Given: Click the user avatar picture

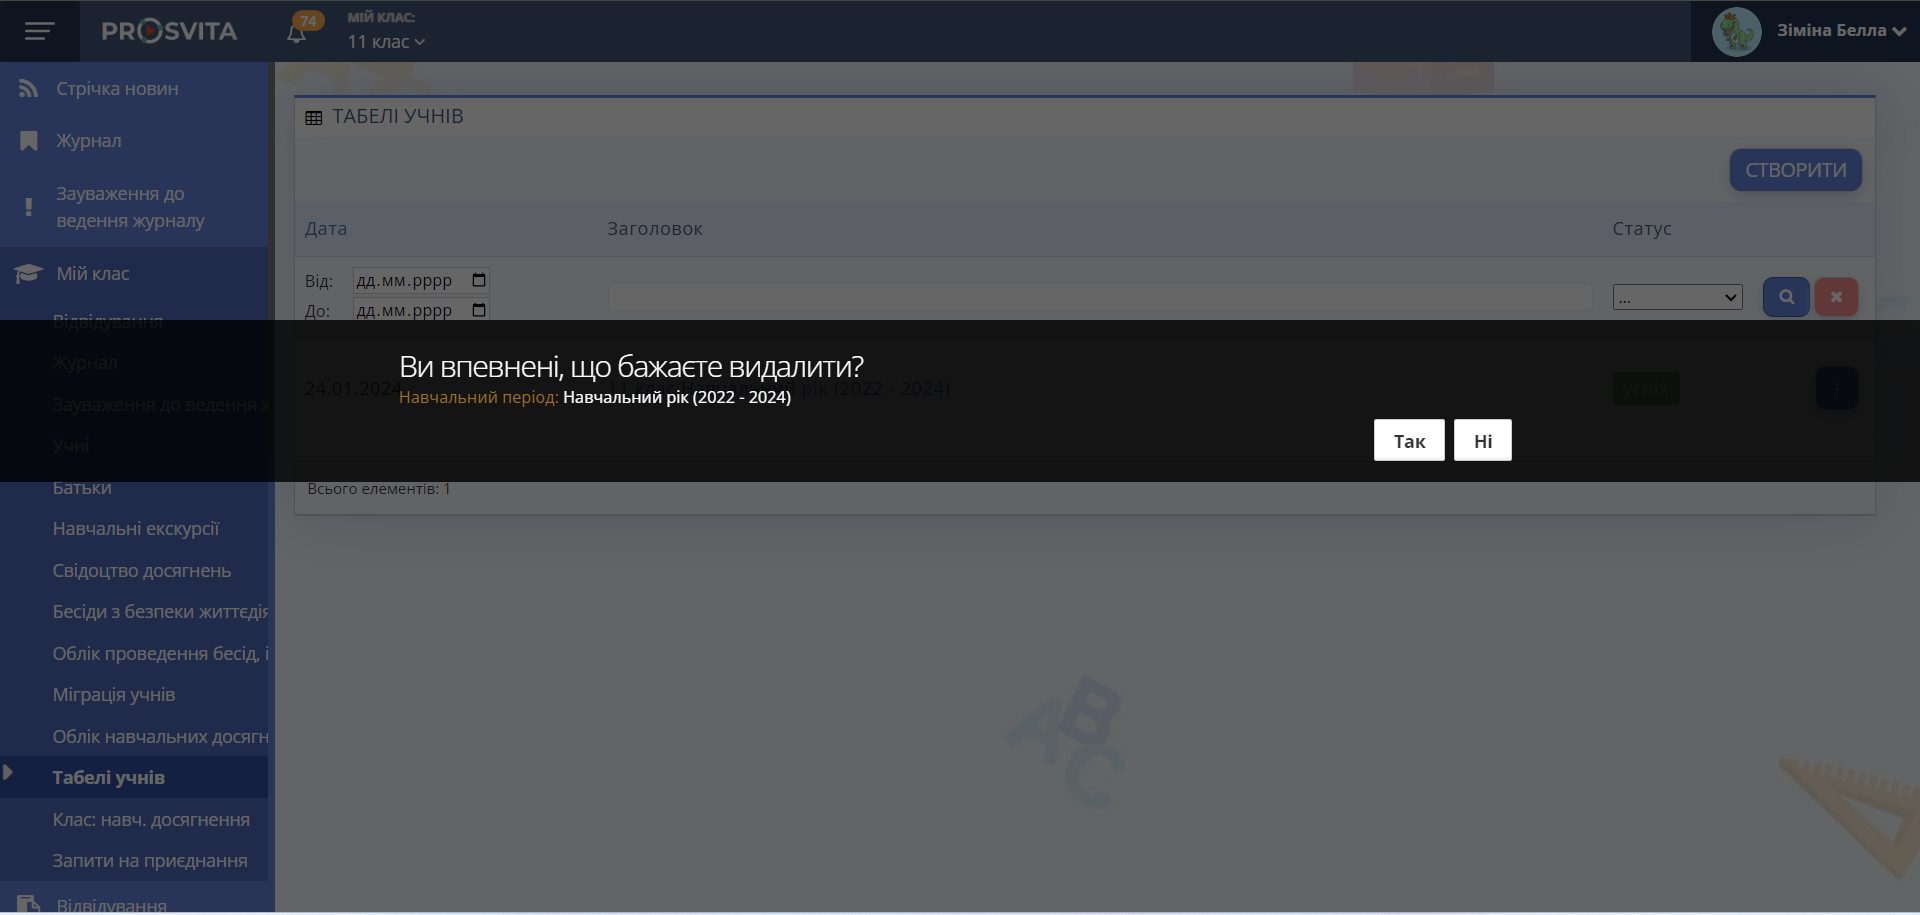Looking at the screenshot, I should 1736,32.
